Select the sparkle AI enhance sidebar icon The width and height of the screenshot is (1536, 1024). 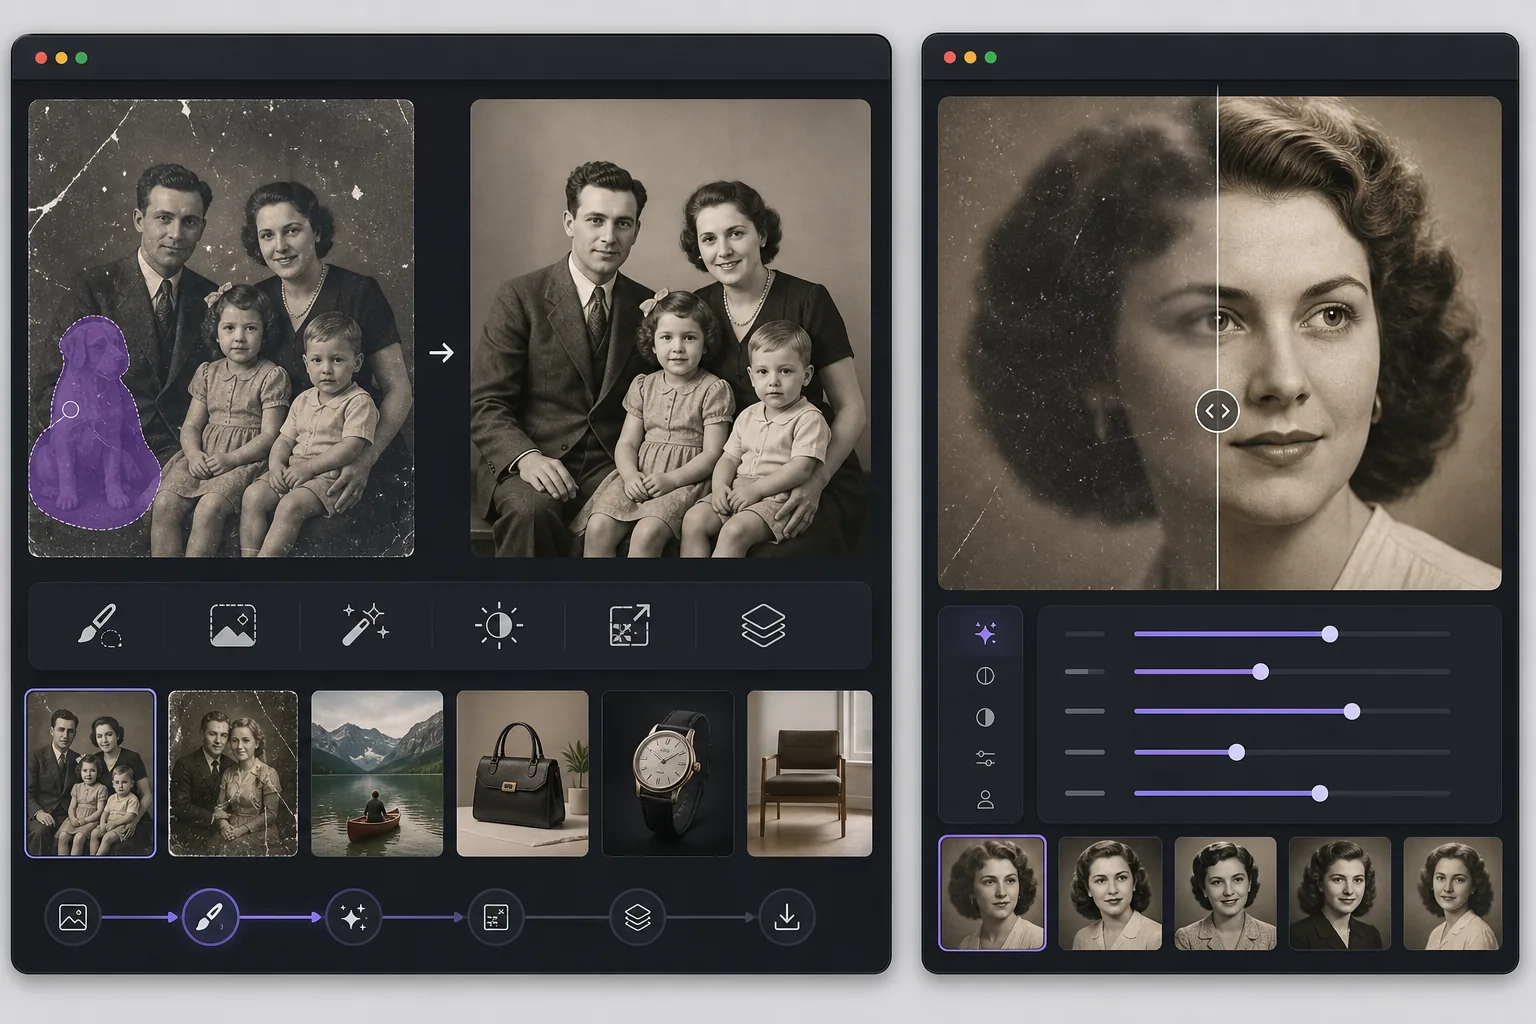coord(985,634)
